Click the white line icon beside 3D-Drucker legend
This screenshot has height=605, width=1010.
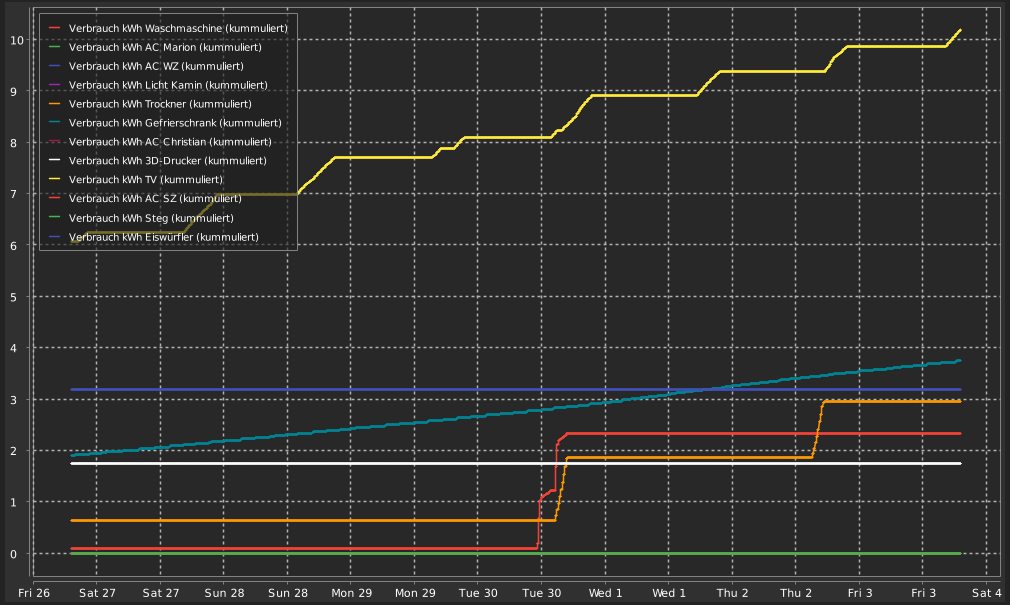tap(55, 161)
